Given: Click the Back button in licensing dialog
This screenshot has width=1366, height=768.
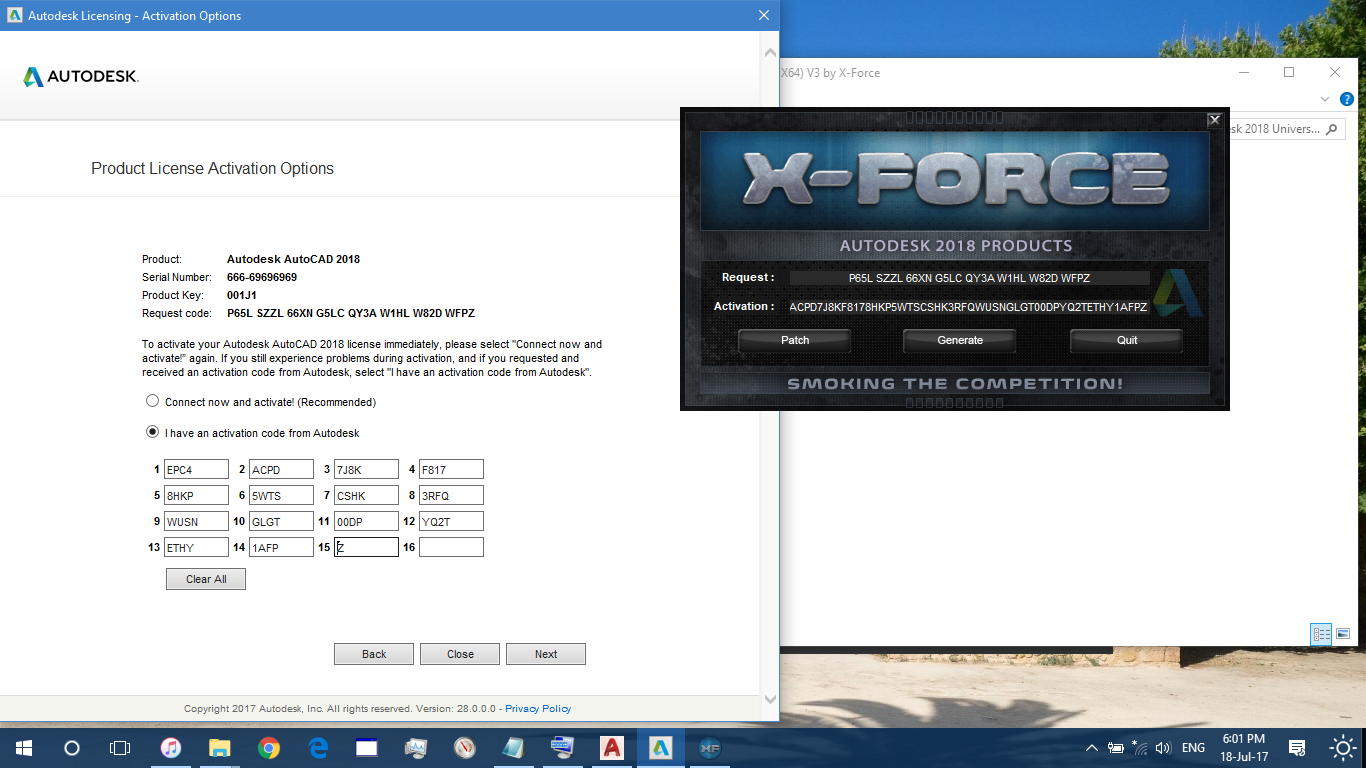Looking at the screenshot, I should (x=374, y=654).
